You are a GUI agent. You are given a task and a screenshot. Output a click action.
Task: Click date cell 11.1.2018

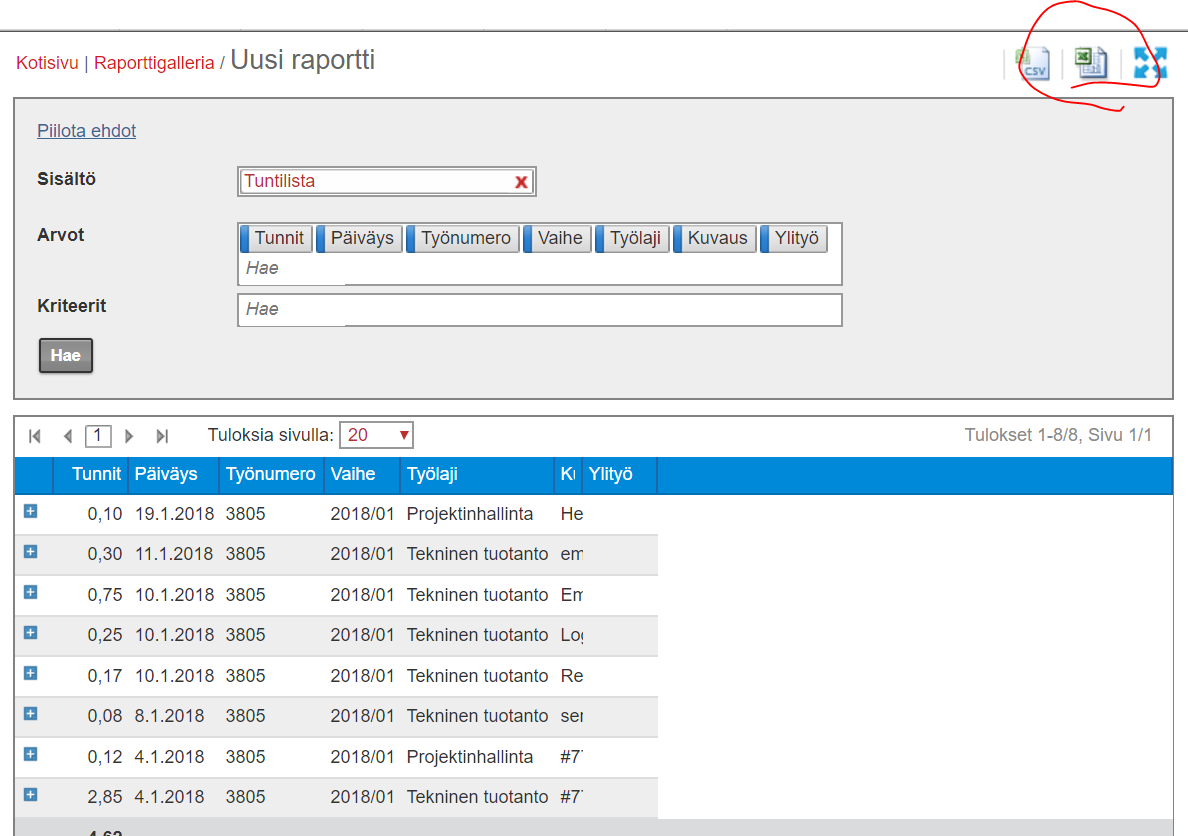(174, 554)
